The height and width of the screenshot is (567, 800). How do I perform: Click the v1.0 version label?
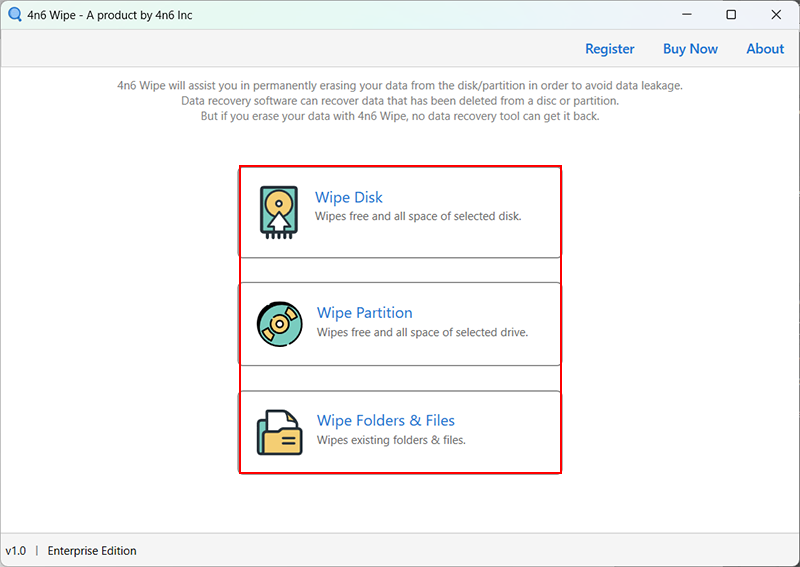(x=16, y=551)
